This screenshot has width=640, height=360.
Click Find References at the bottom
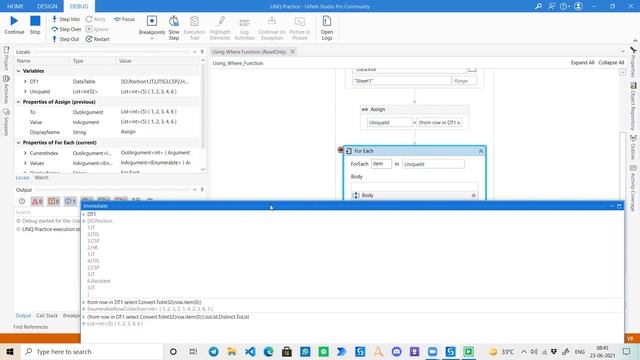point(31,327)
